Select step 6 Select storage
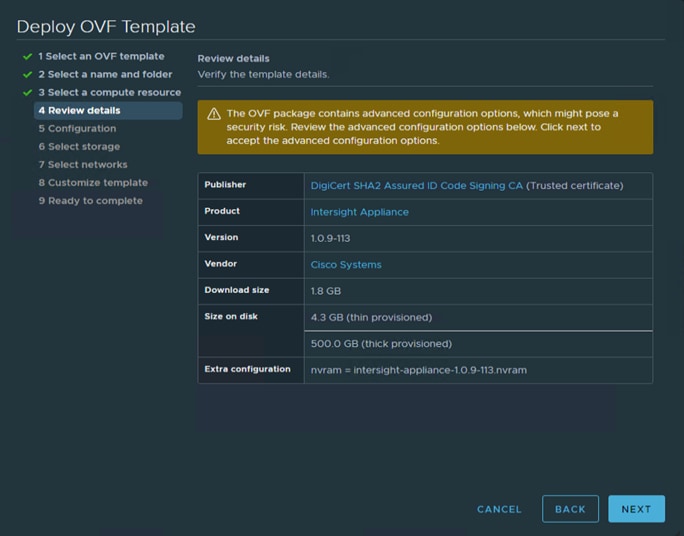The image size is (684, 536). click(79, 147)
